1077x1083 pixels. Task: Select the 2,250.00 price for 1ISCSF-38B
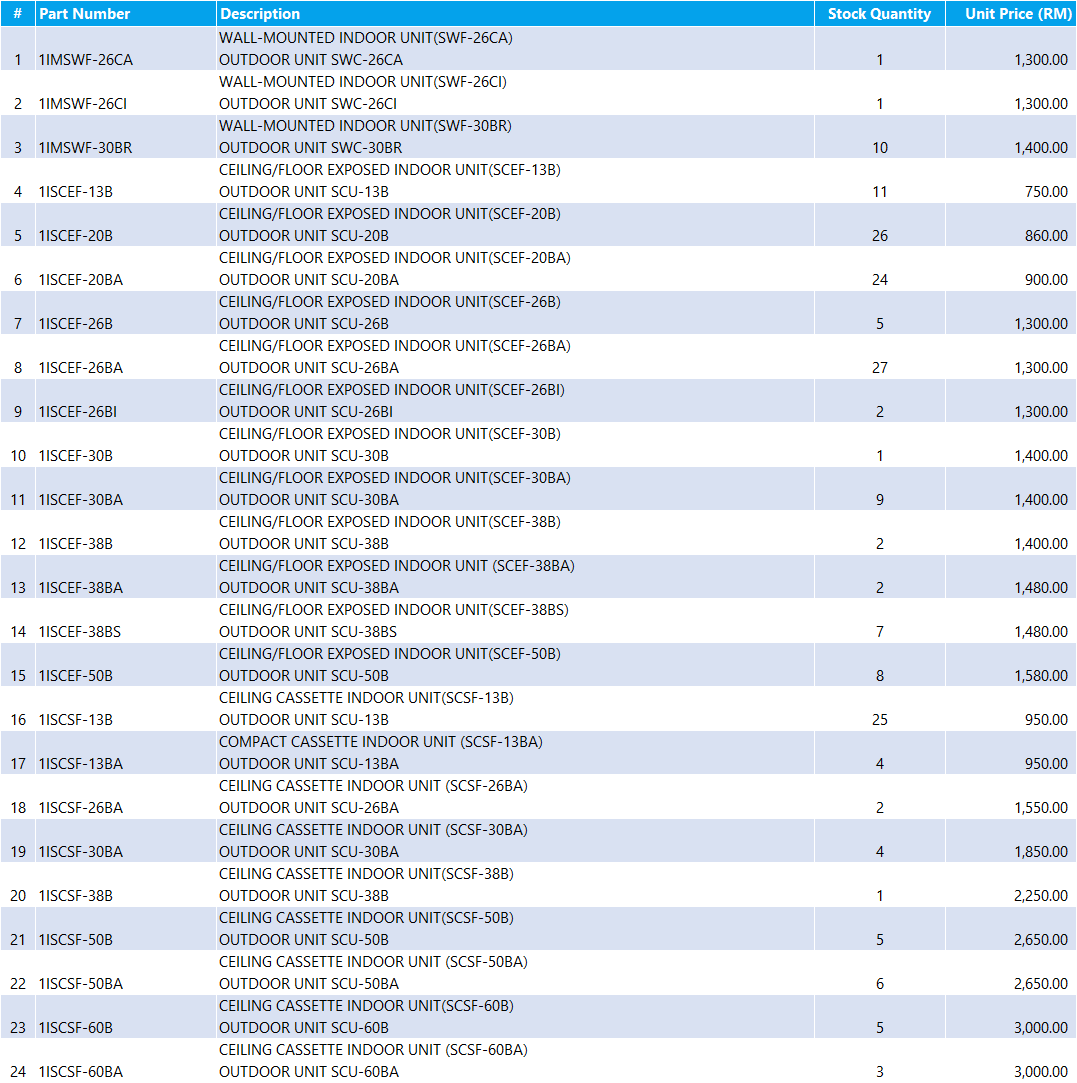tap(1040, 896)
